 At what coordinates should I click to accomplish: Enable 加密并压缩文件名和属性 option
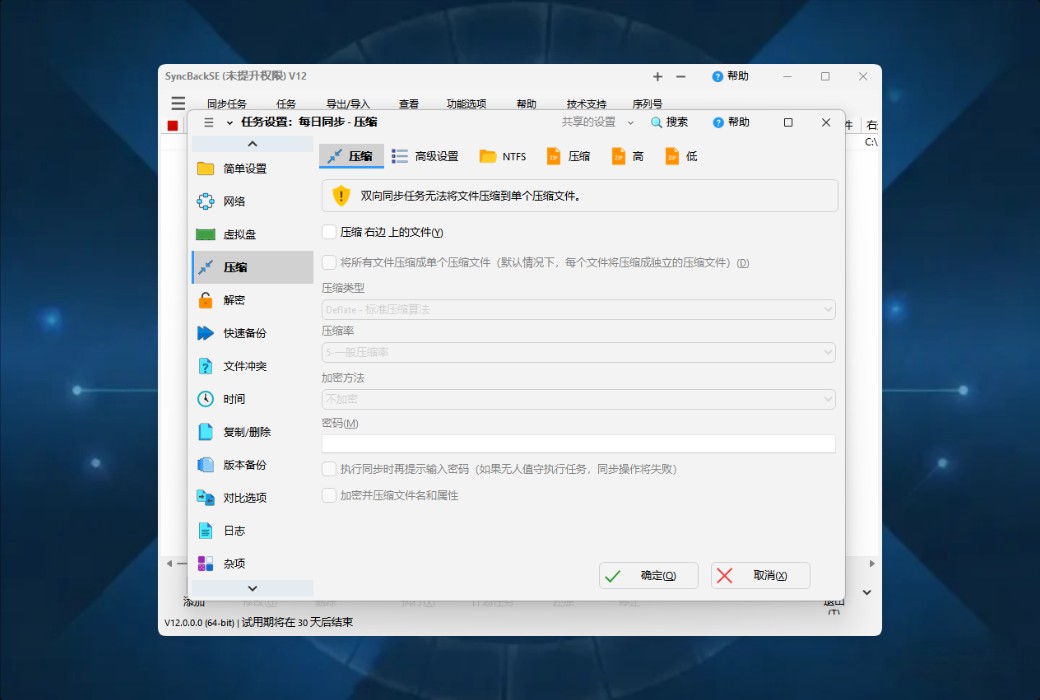pos(328,494)
